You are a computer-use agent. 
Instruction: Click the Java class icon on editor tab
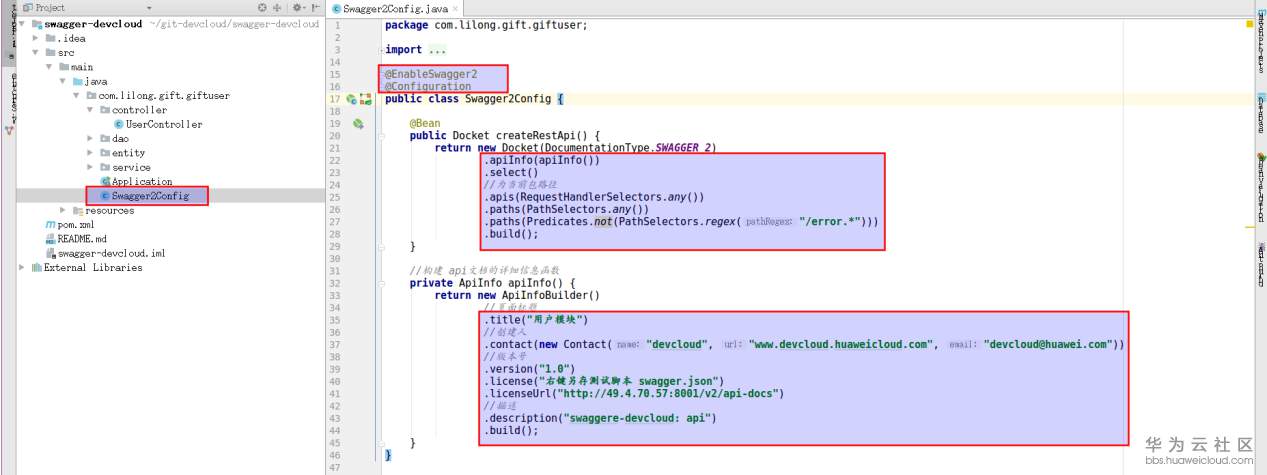click(336, 8)
